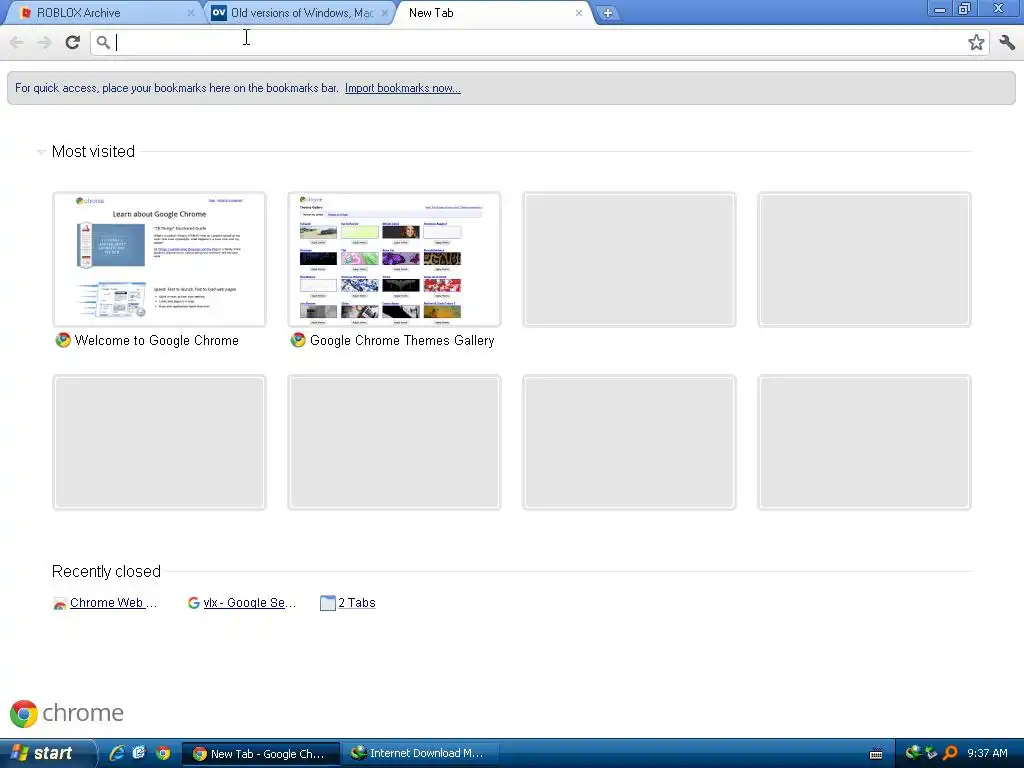Click the browser Forward arrow button

pyautogui.click(x=44, y=42)
